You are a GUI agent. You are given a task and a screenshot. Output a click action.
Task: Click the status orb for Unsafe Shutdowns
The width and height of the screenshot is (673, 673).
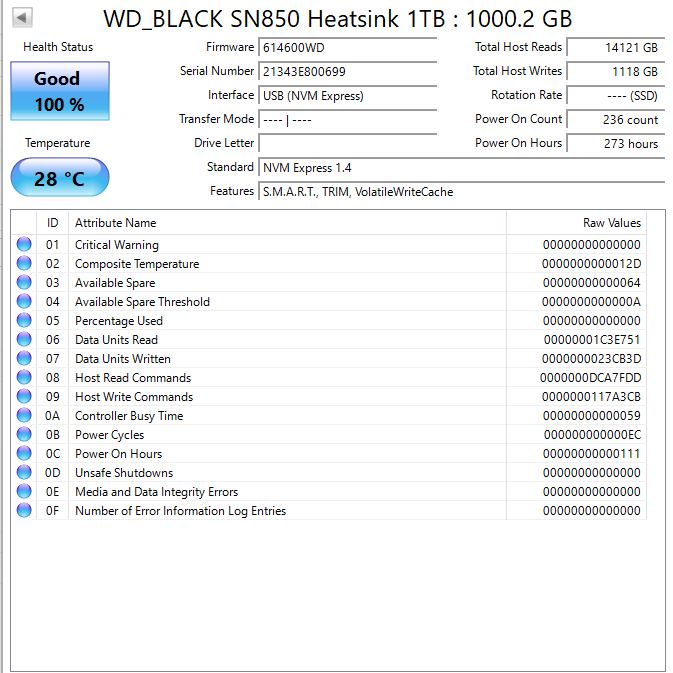pos(24,472)
